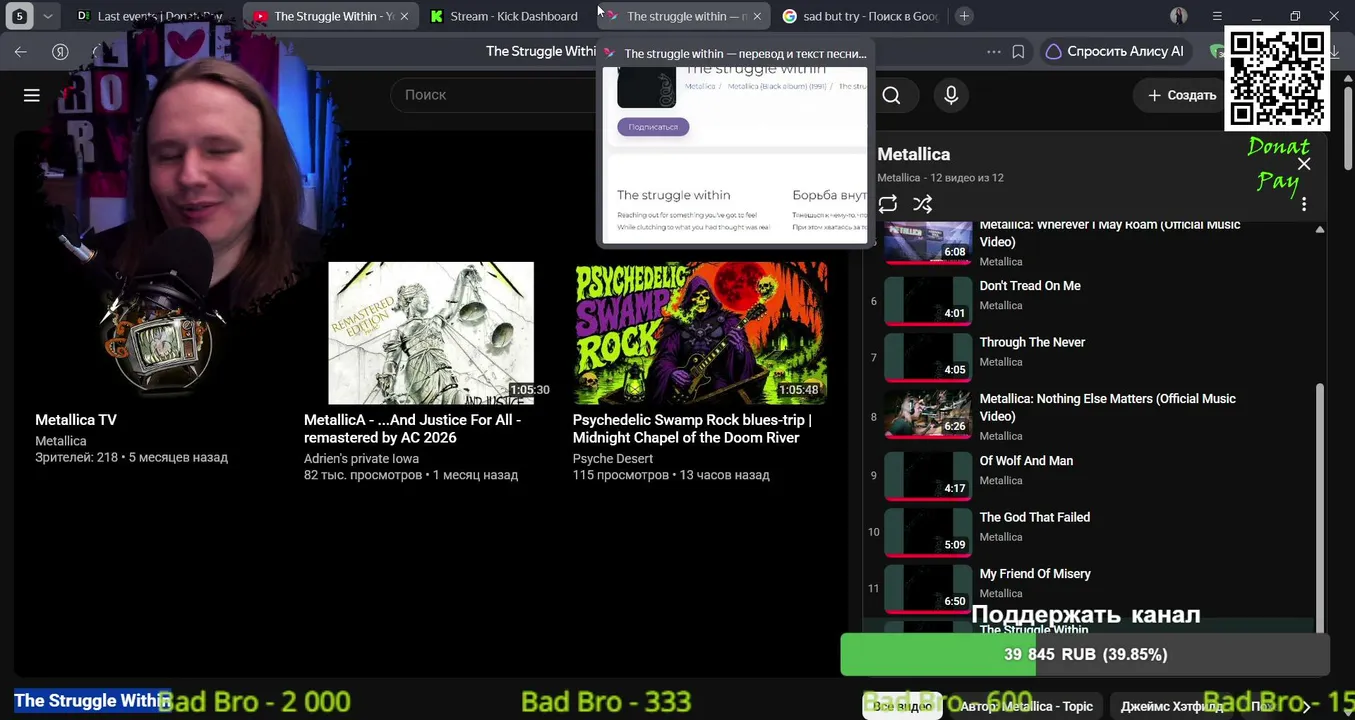The width and height of the screenshot is (1355, 720).
Task: Start voice search with the microphone icon
Action: tap(951, 95)
